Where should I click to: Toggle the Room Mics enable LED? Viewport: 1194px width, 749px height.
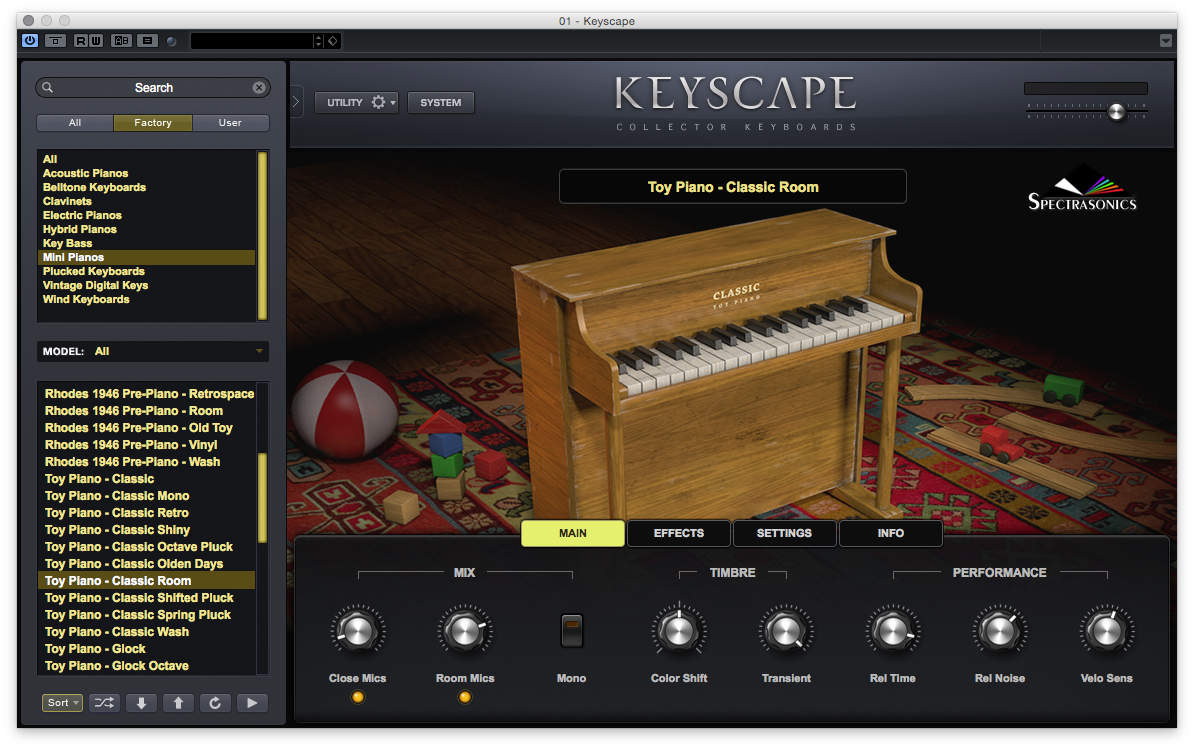[465, 696]
